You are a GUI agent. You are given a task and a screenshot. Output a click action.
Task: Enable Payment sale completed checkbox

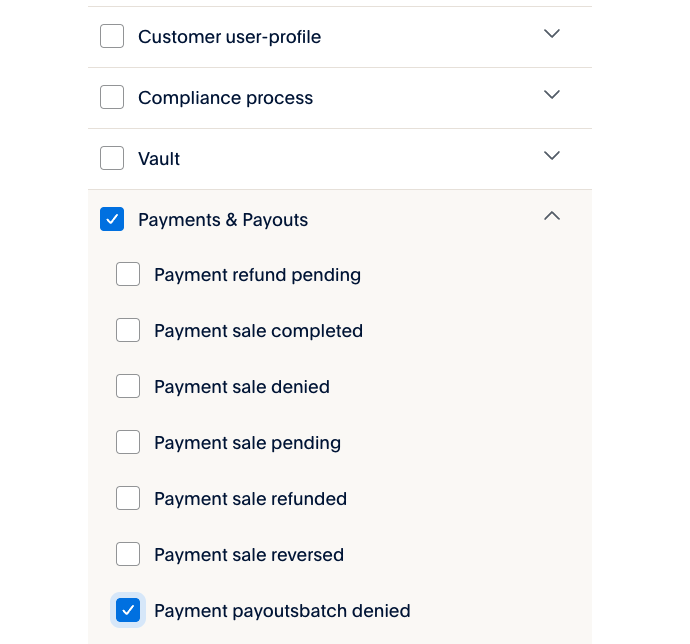(x=128, y=331)
